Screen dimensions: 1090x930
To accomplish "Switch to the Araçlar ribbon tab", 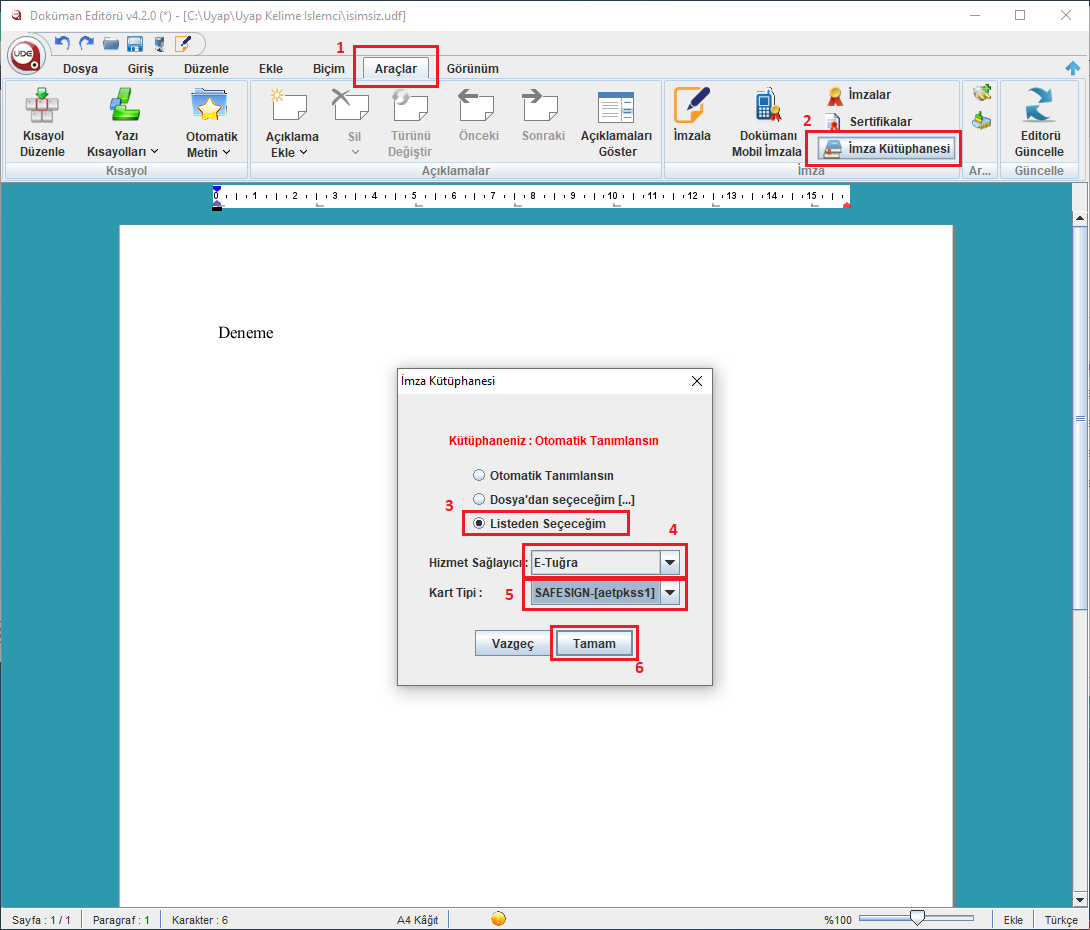I will pos(396,68).
